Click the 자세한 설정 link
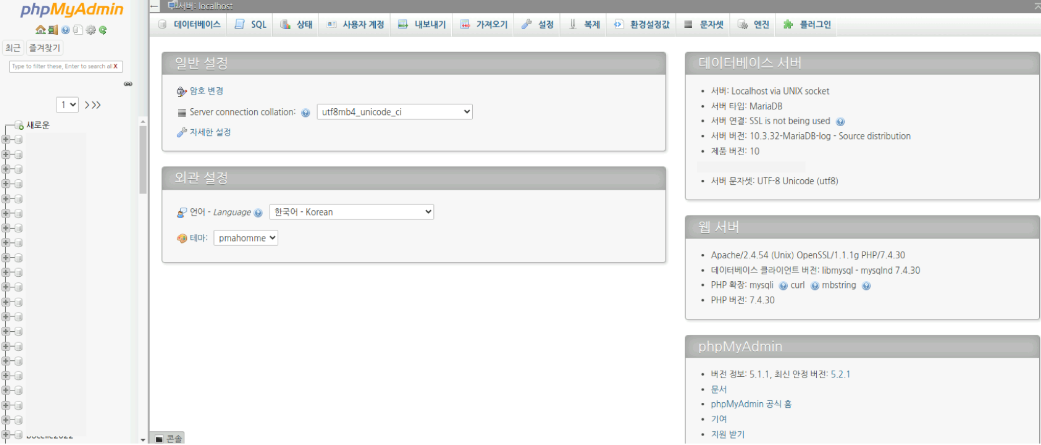Viewport: 1041px width, 445px height. (x=210, y=133)
